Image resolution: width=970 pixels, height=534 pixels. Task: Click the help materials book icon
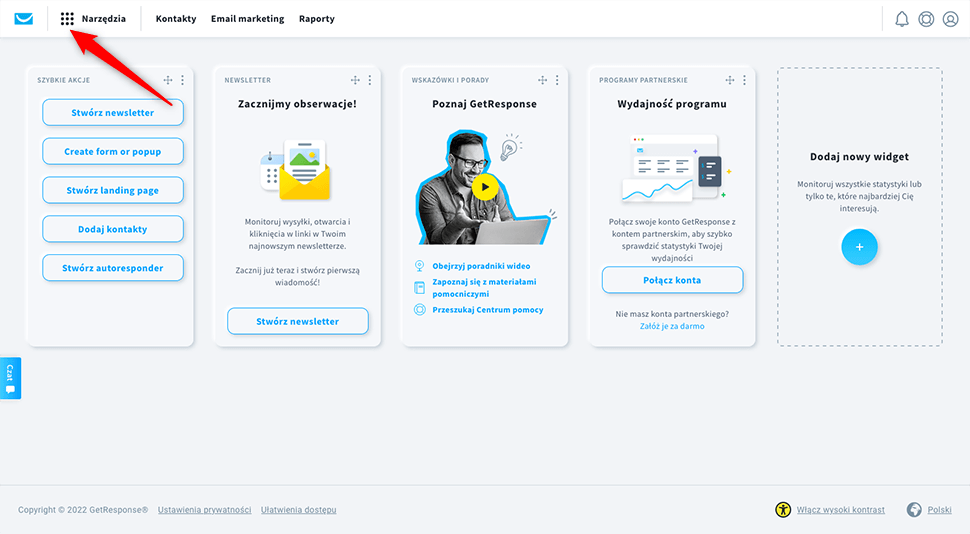point(419,287)
